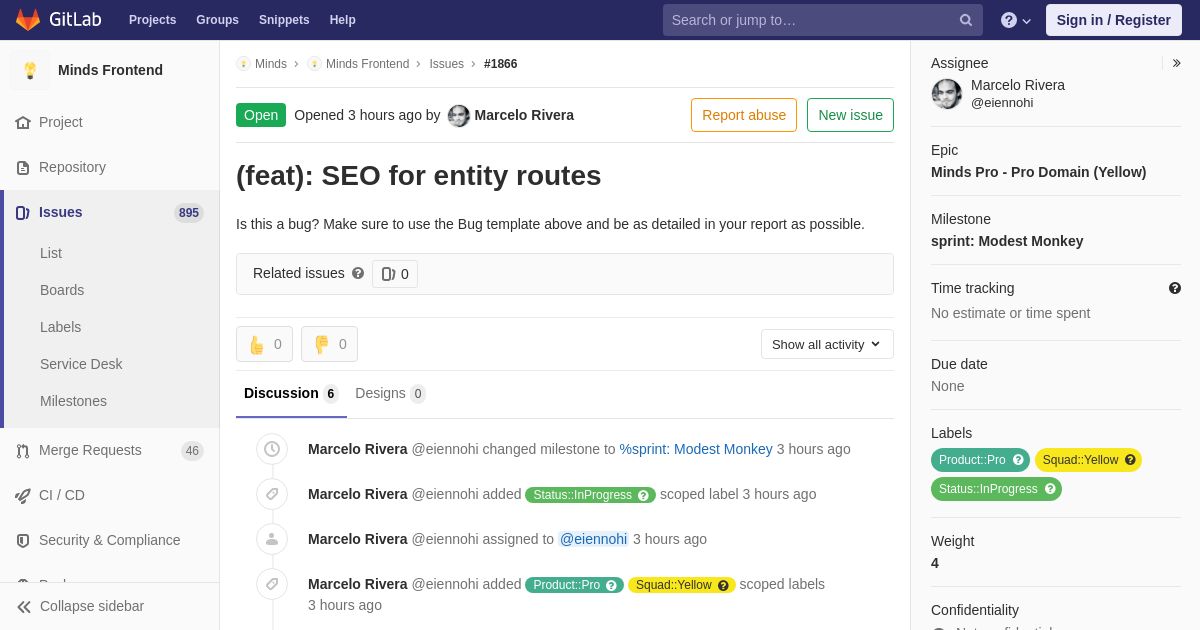The height and width of the screenshot is (630, 1200).
Task: Click the Security & Compliance shield icon
Action: 23,540
